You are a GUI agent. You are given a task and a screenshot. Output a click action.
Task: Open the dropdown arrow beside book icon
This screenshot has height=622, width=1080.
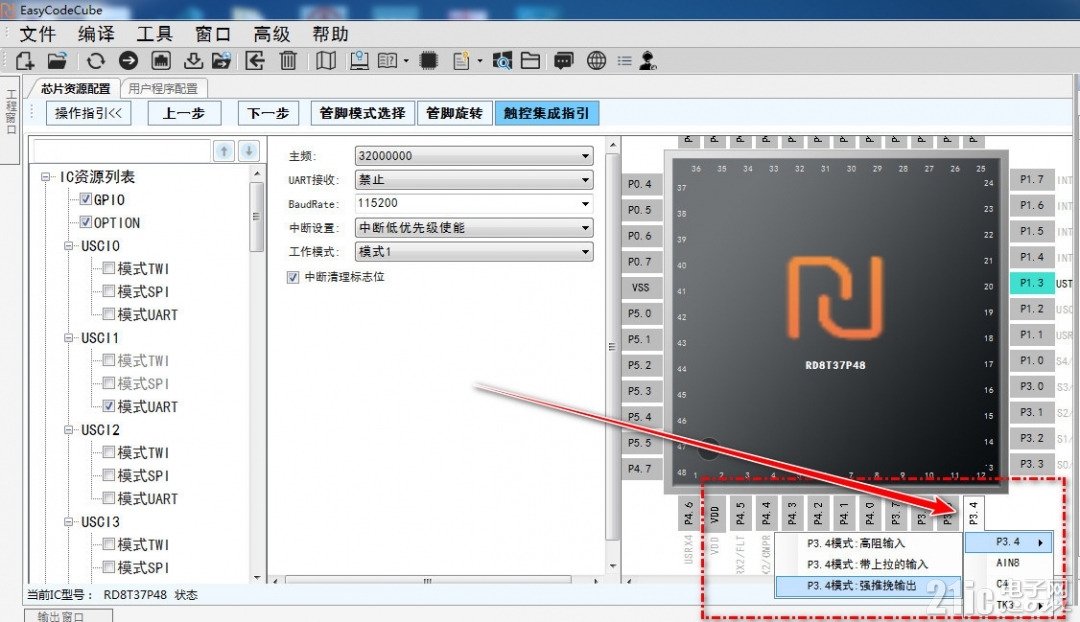coord(406,61)
